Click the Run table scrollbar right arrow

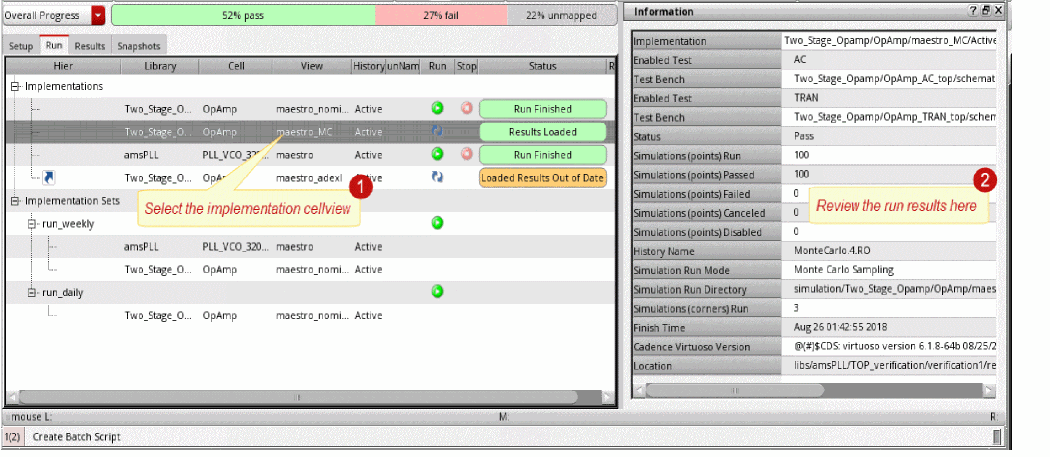(x=607, y=397)
